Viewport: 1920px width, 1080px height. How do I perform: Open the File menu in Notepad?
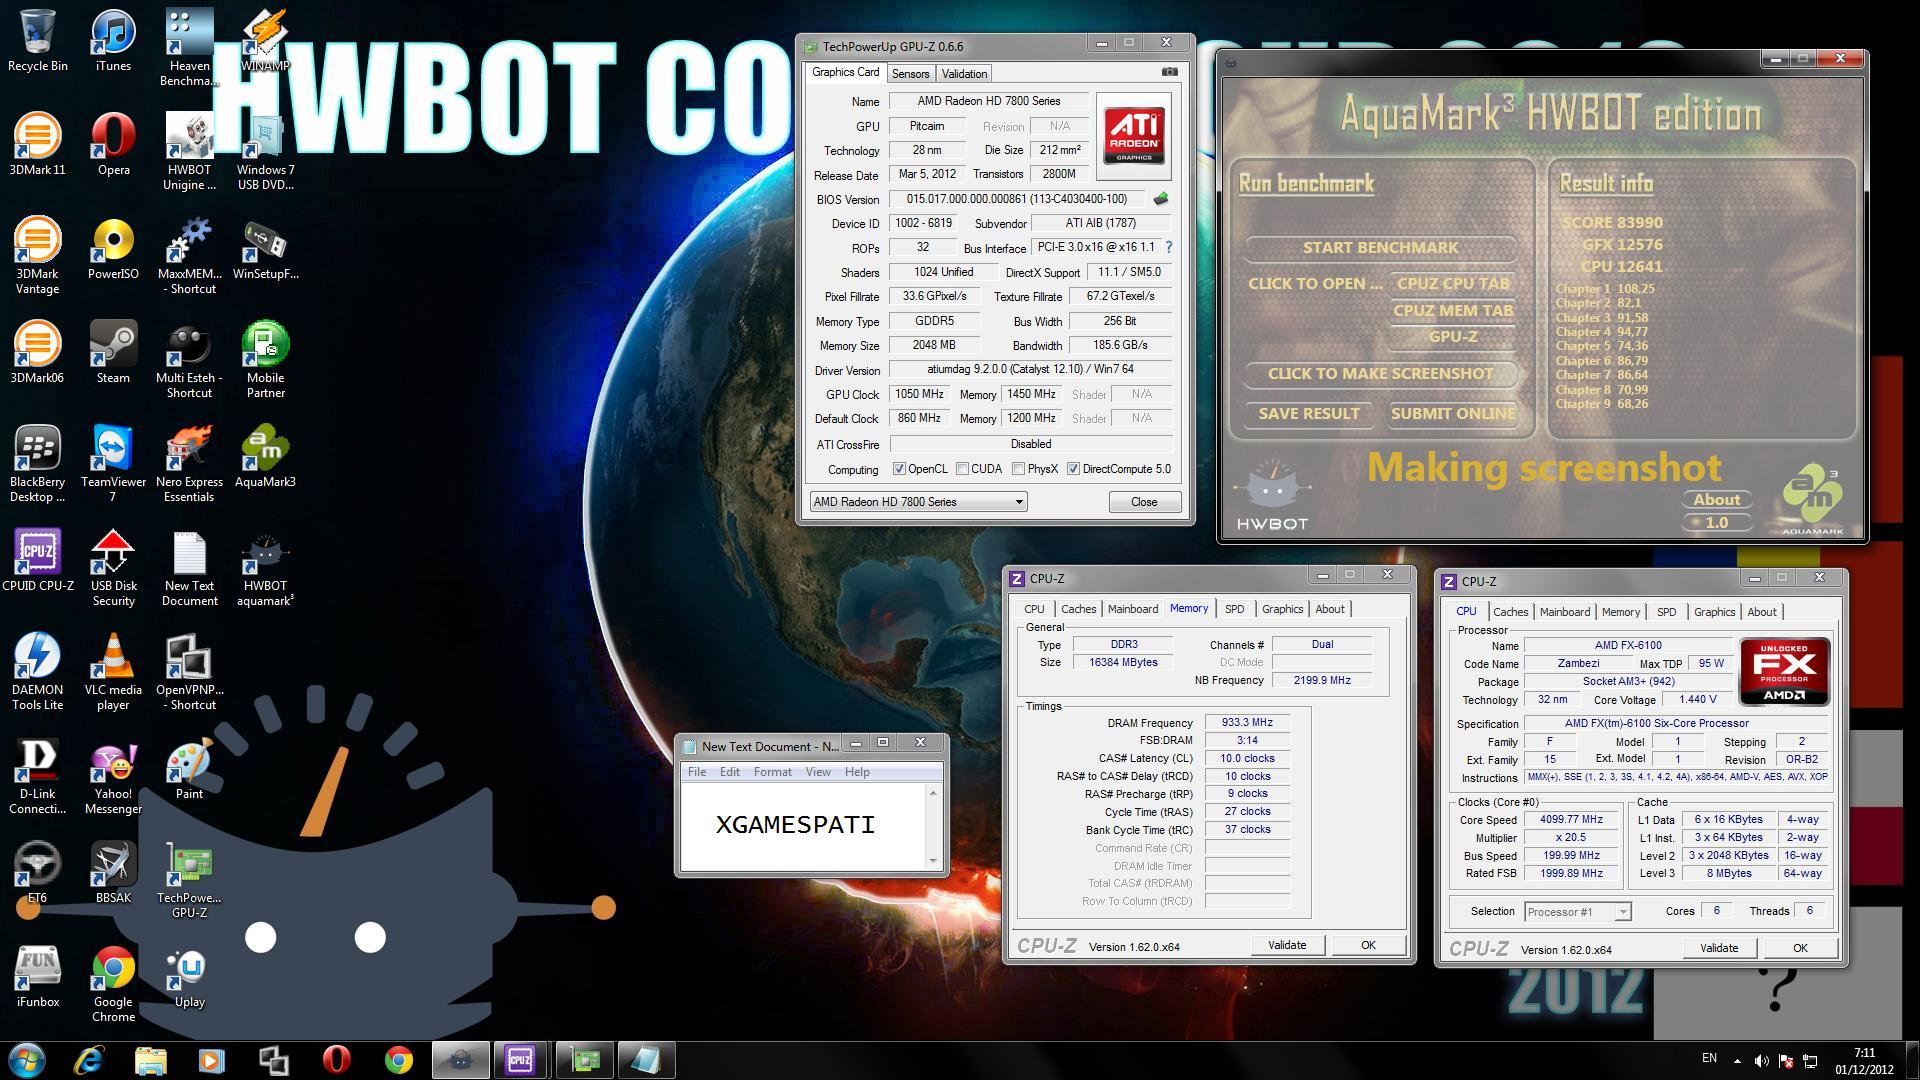click(697, 772)
